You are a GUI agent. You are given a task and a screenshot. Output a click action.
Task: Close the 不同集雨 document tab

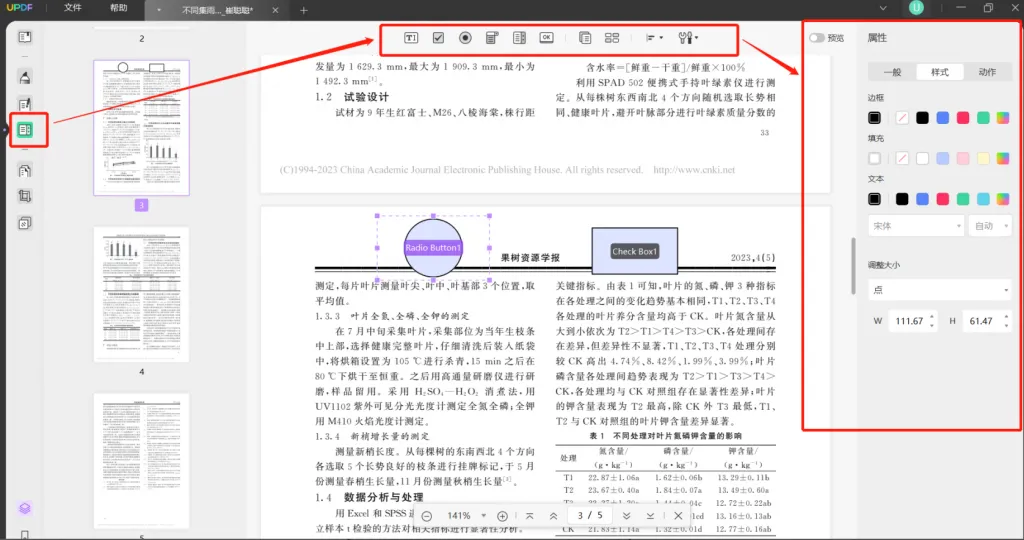[x=275, y=10]
